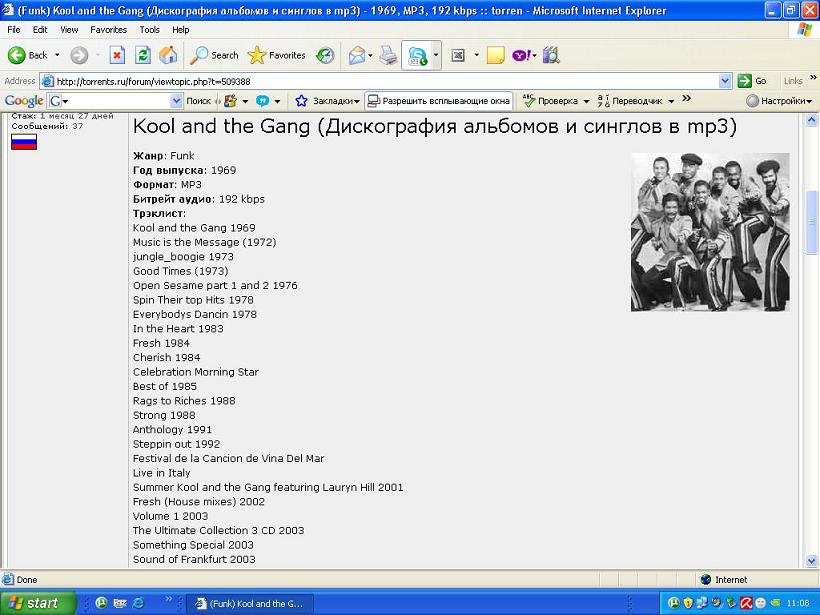Open the Funk Kool and the G taskbar button

tap(250, 603)
